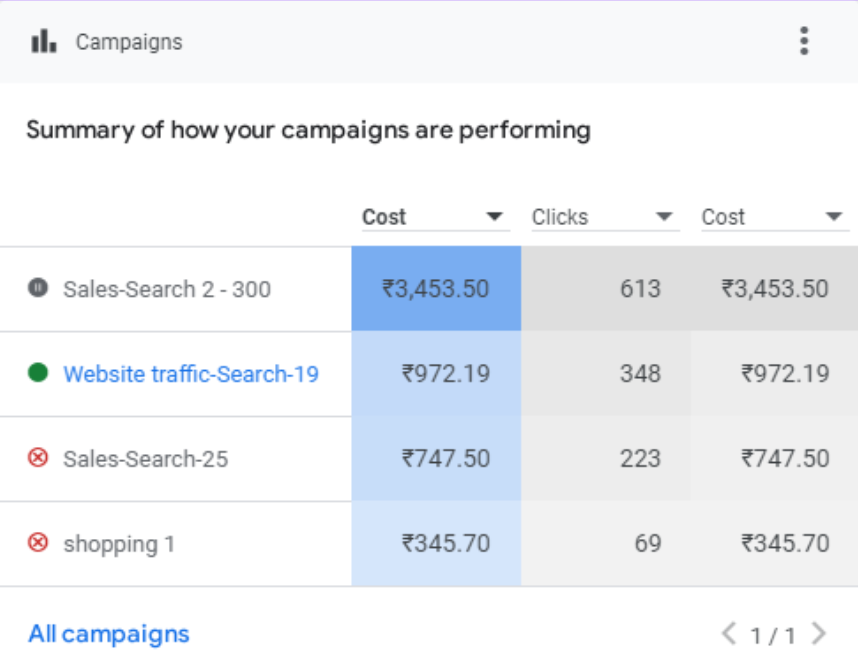Go to next page arrow

tap(819, 634)
